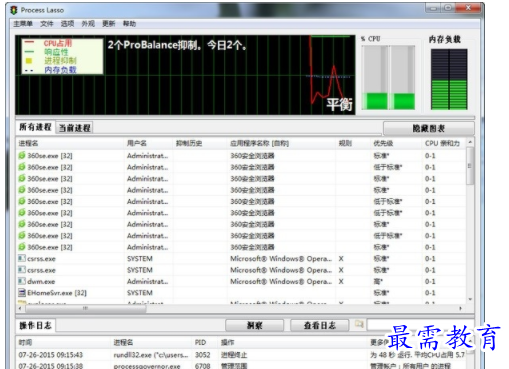Open the 文件 menu
The height and width of the screenshot is (369, 509).
[47, 24]
